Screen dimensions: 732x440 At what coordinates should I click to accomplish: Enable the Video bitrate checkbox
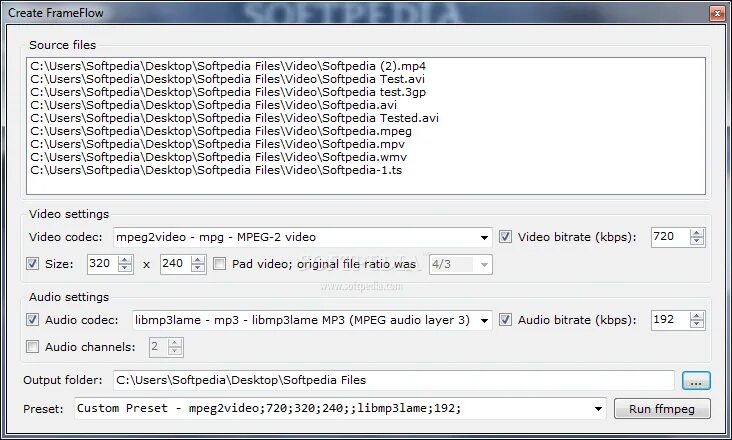[505, 237]
